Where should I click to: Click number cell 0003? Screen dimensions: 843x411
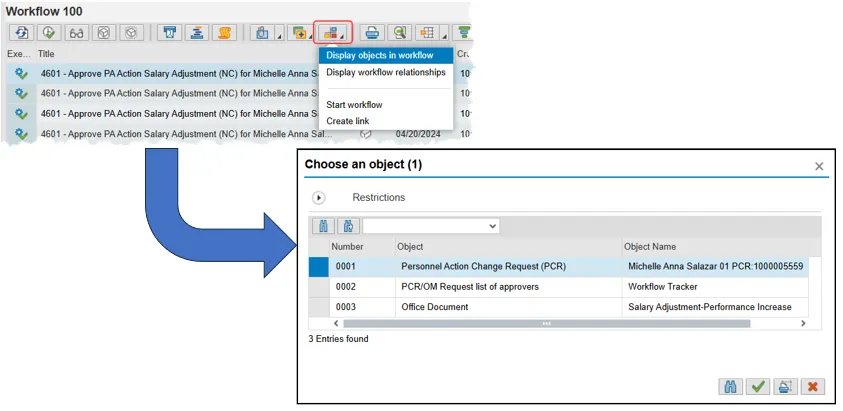pyautogui.click(x=362, y=307)
